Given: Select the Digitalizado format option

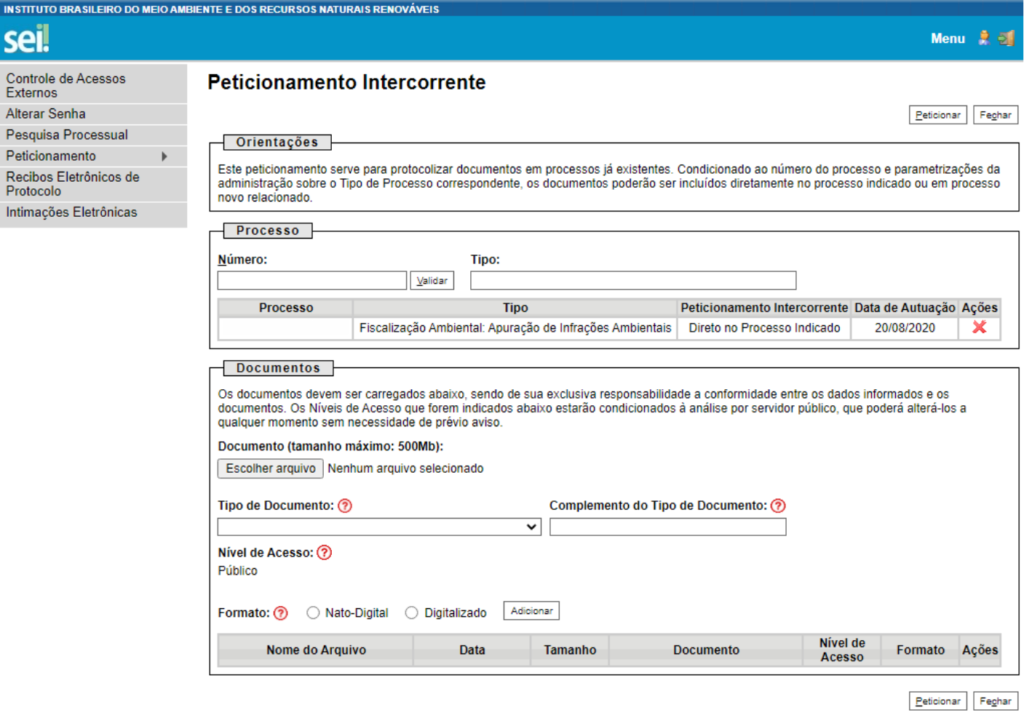Looking at the screenshot, I should 412,612.
